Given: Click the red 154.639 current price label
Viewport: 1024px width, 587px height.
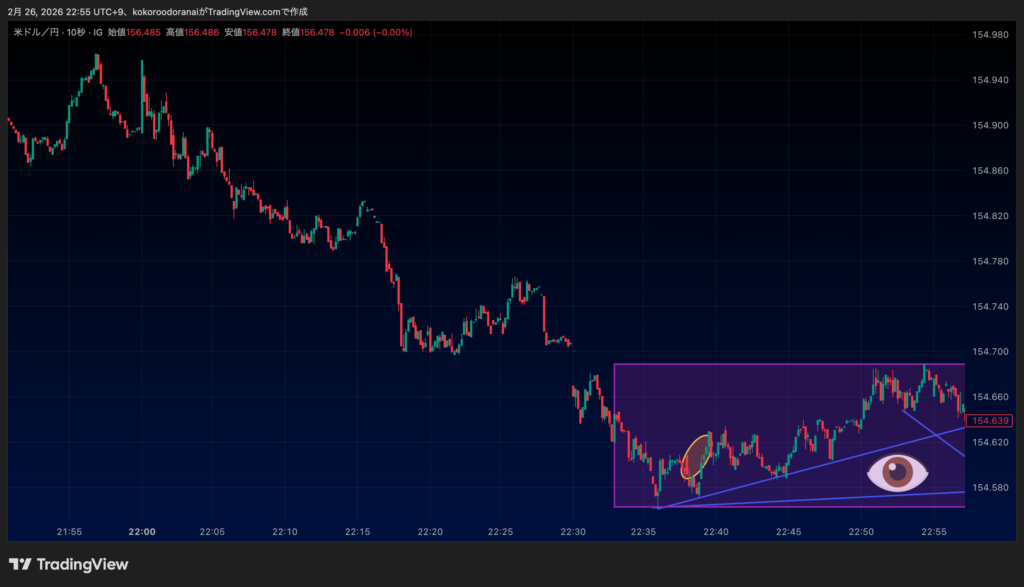Looking at the screenshot, I should (991, 421).
